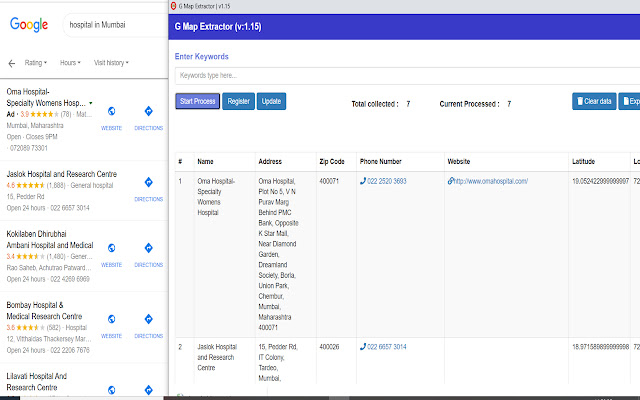Click the Latitude column header
Screen dimensions: 640x400
click(x=583, y=162)
